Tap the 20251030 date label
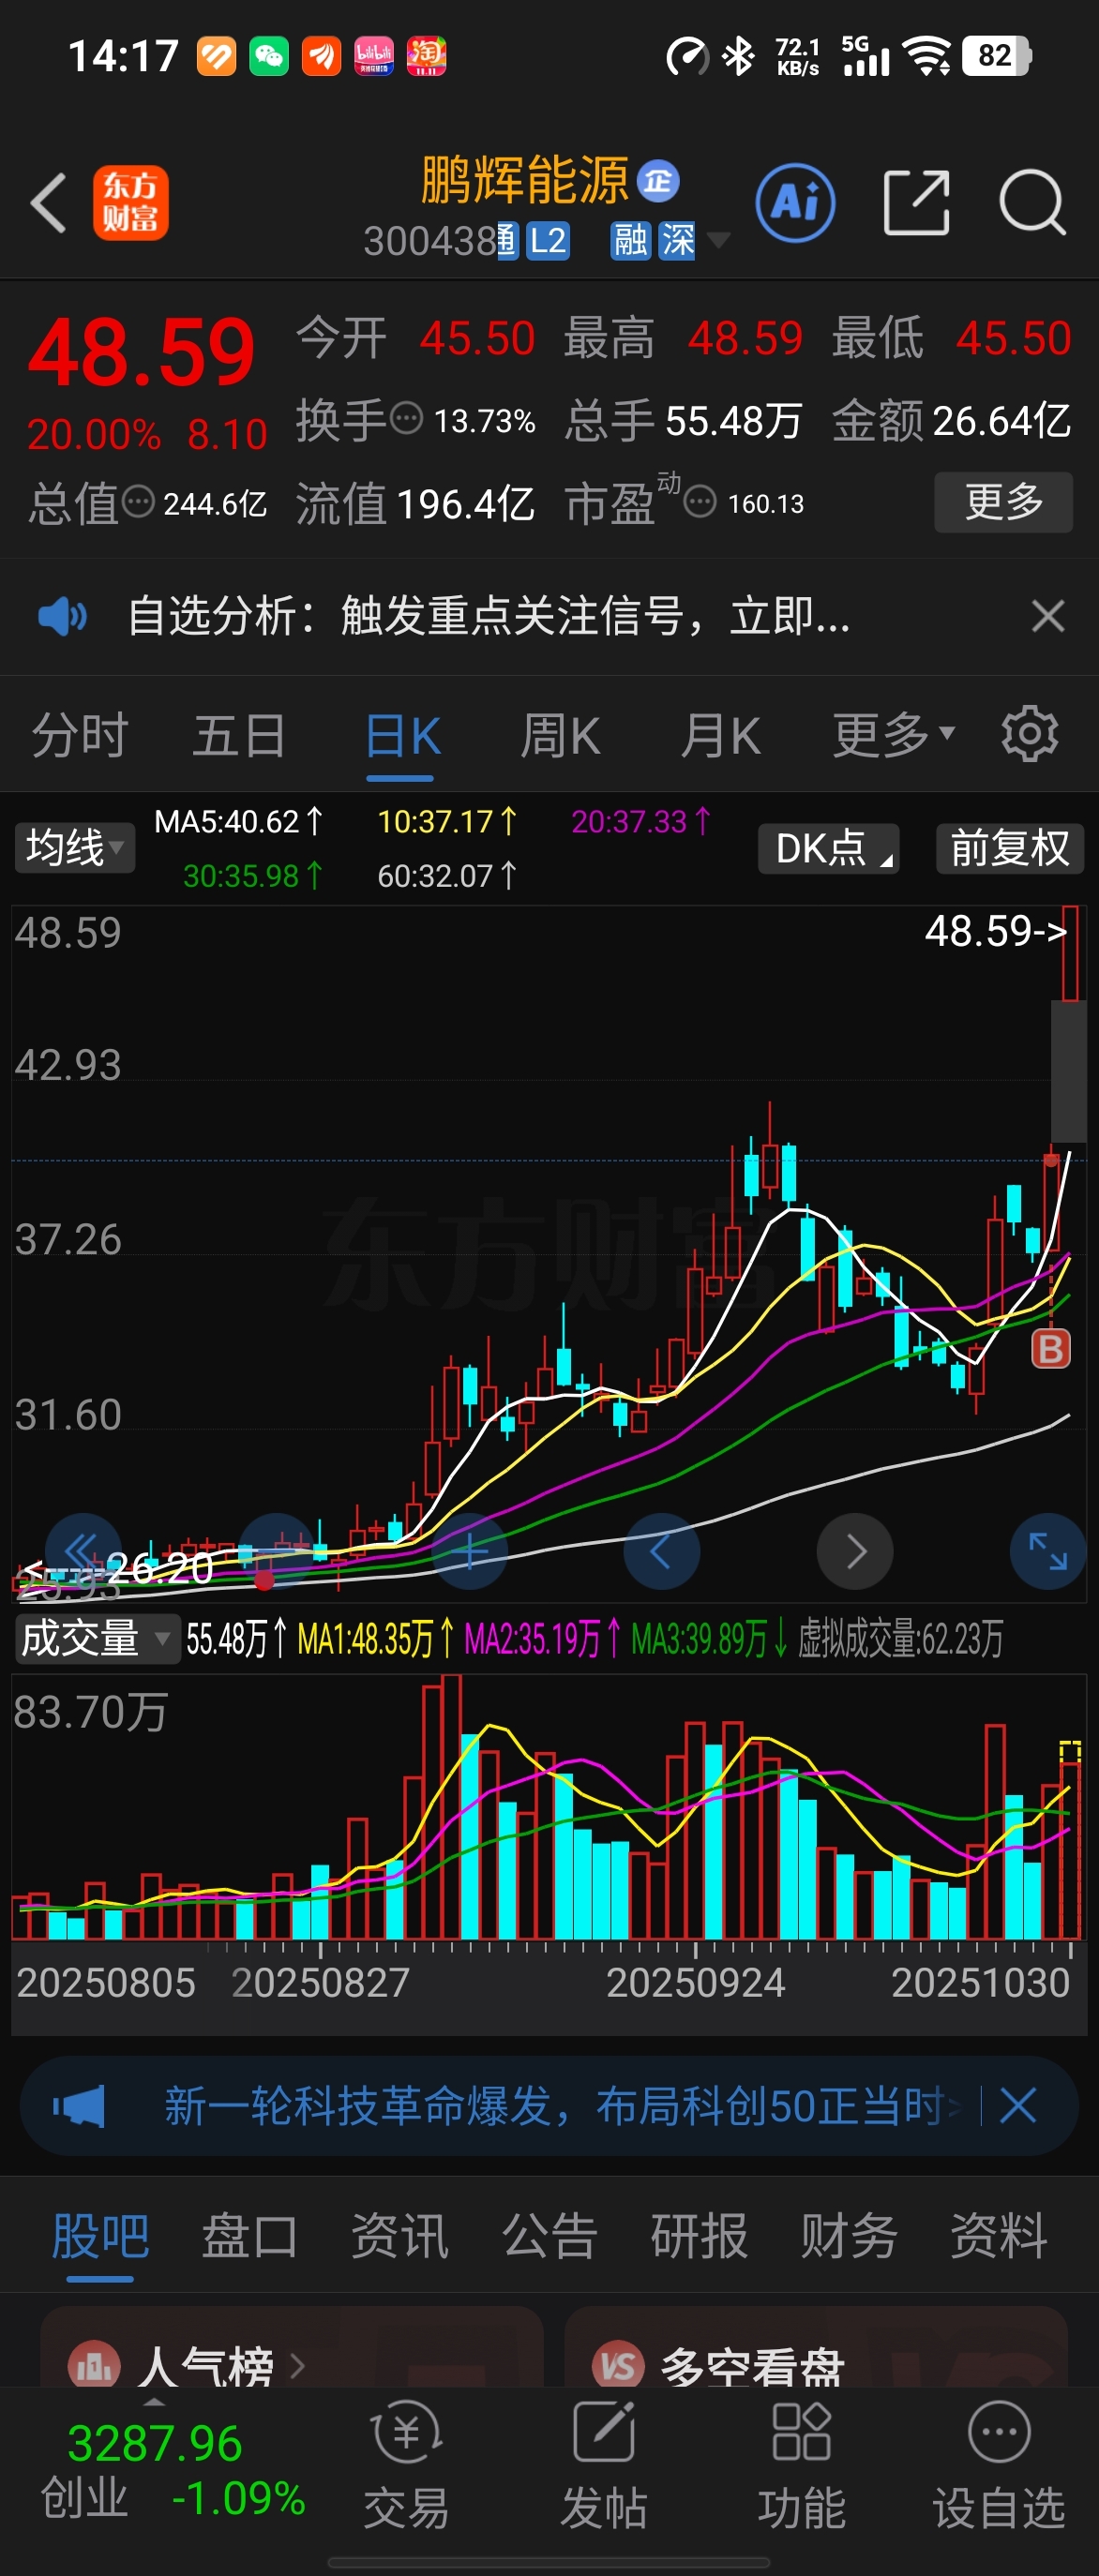 point(980,1982)
